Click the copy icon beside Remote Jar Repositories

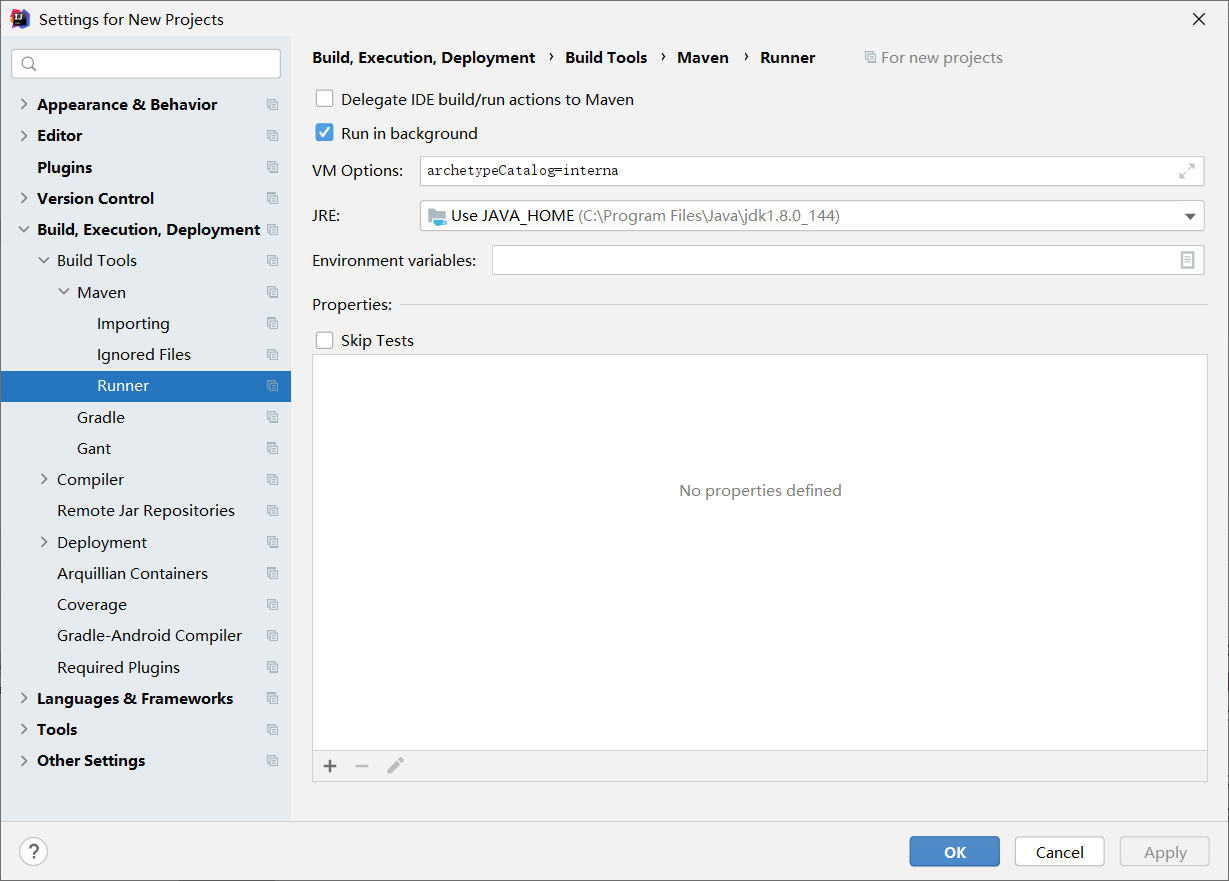click(x=272, y=510)
